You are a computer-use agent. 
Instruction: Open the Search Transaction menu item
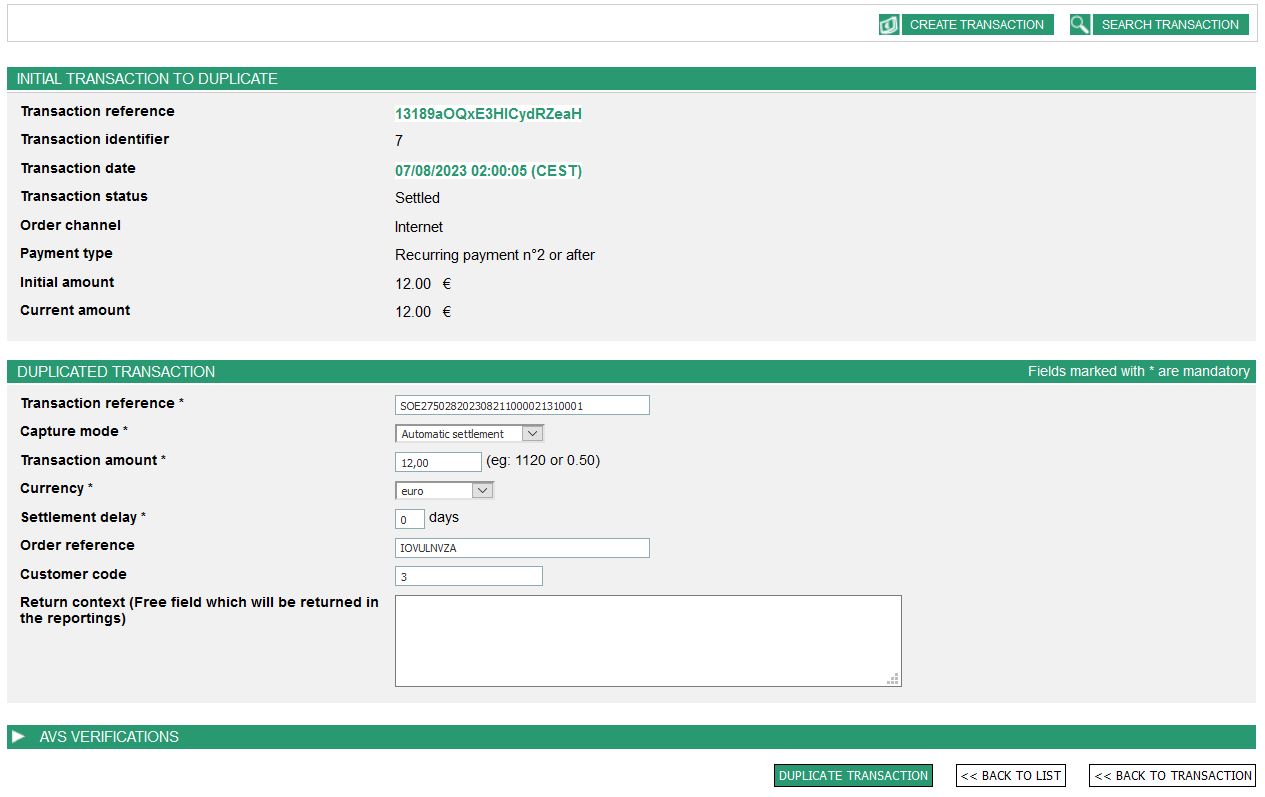[x=1171, y=24]
